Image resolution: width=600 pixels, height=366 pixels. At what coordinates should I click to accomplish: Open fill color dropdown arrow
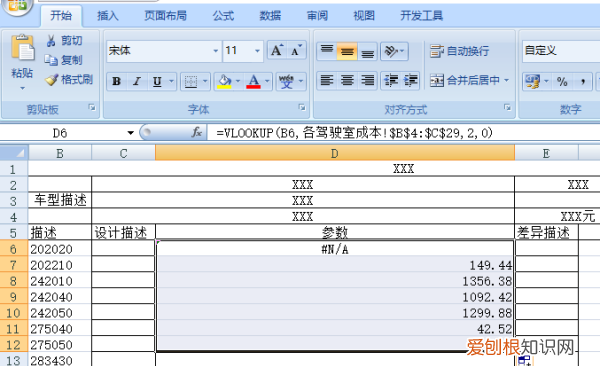pos(238,81)
